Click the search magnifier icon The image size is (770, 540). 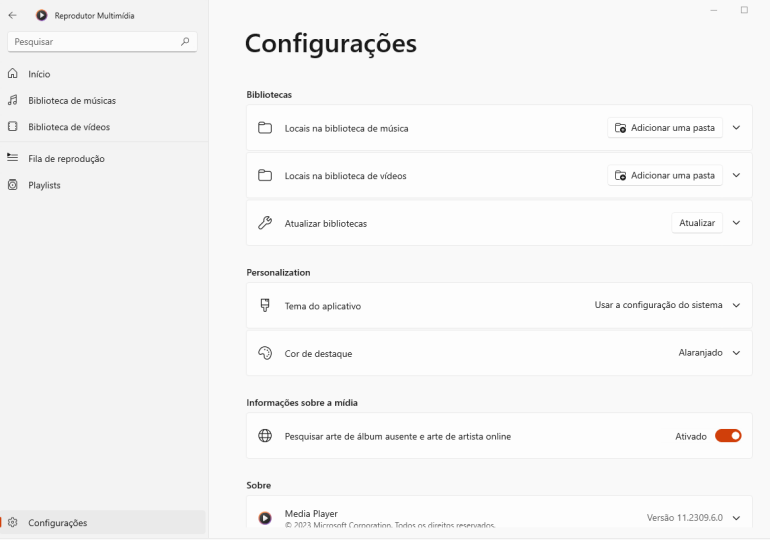(184, 42)
